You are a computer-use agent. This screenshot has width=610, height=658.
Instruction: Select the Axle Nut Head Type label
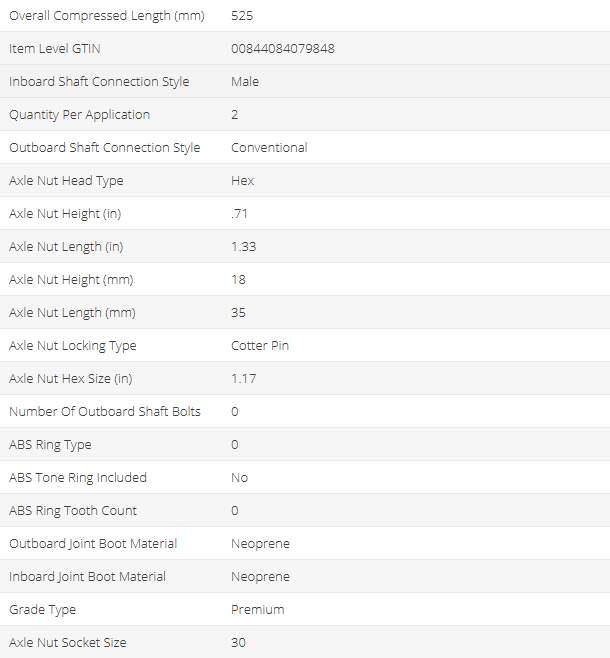pos(66,181)
